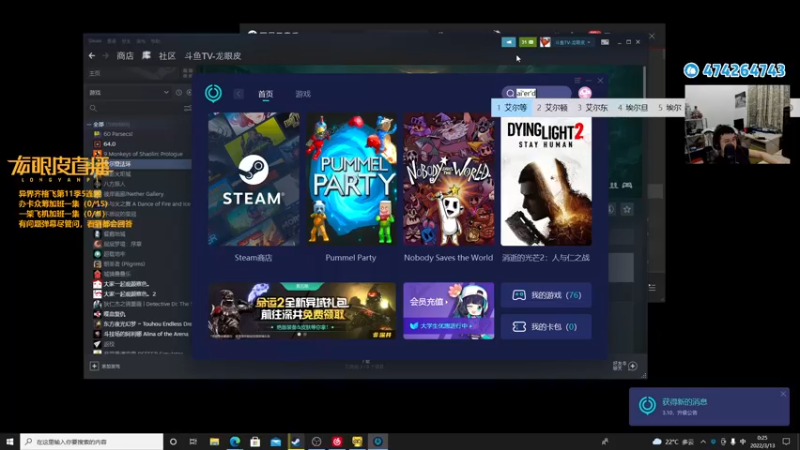
Task: Open the library filter sliders icon
Action: tap(187, 108)
